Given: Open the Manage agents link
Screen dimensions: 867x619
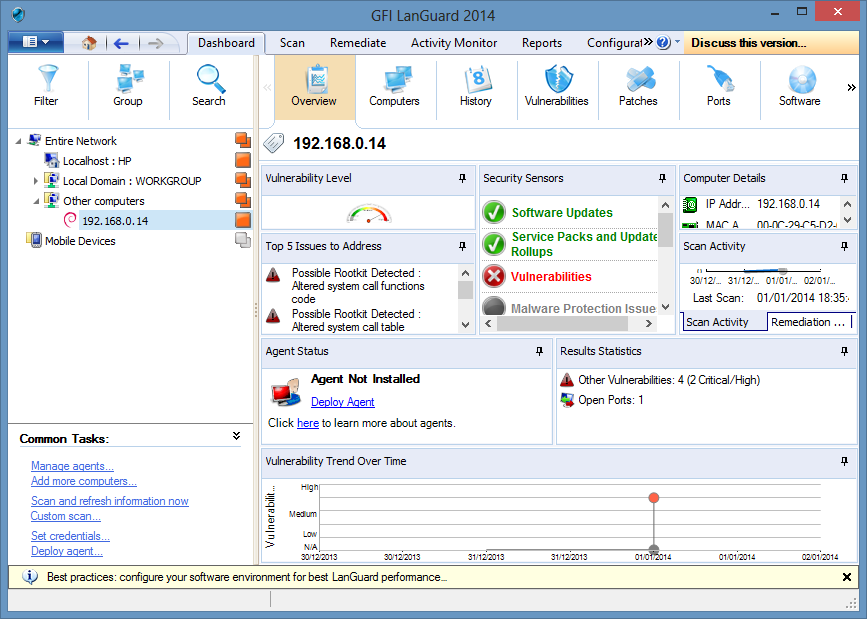Looking at the screenshot, I should tap(72, 466).
